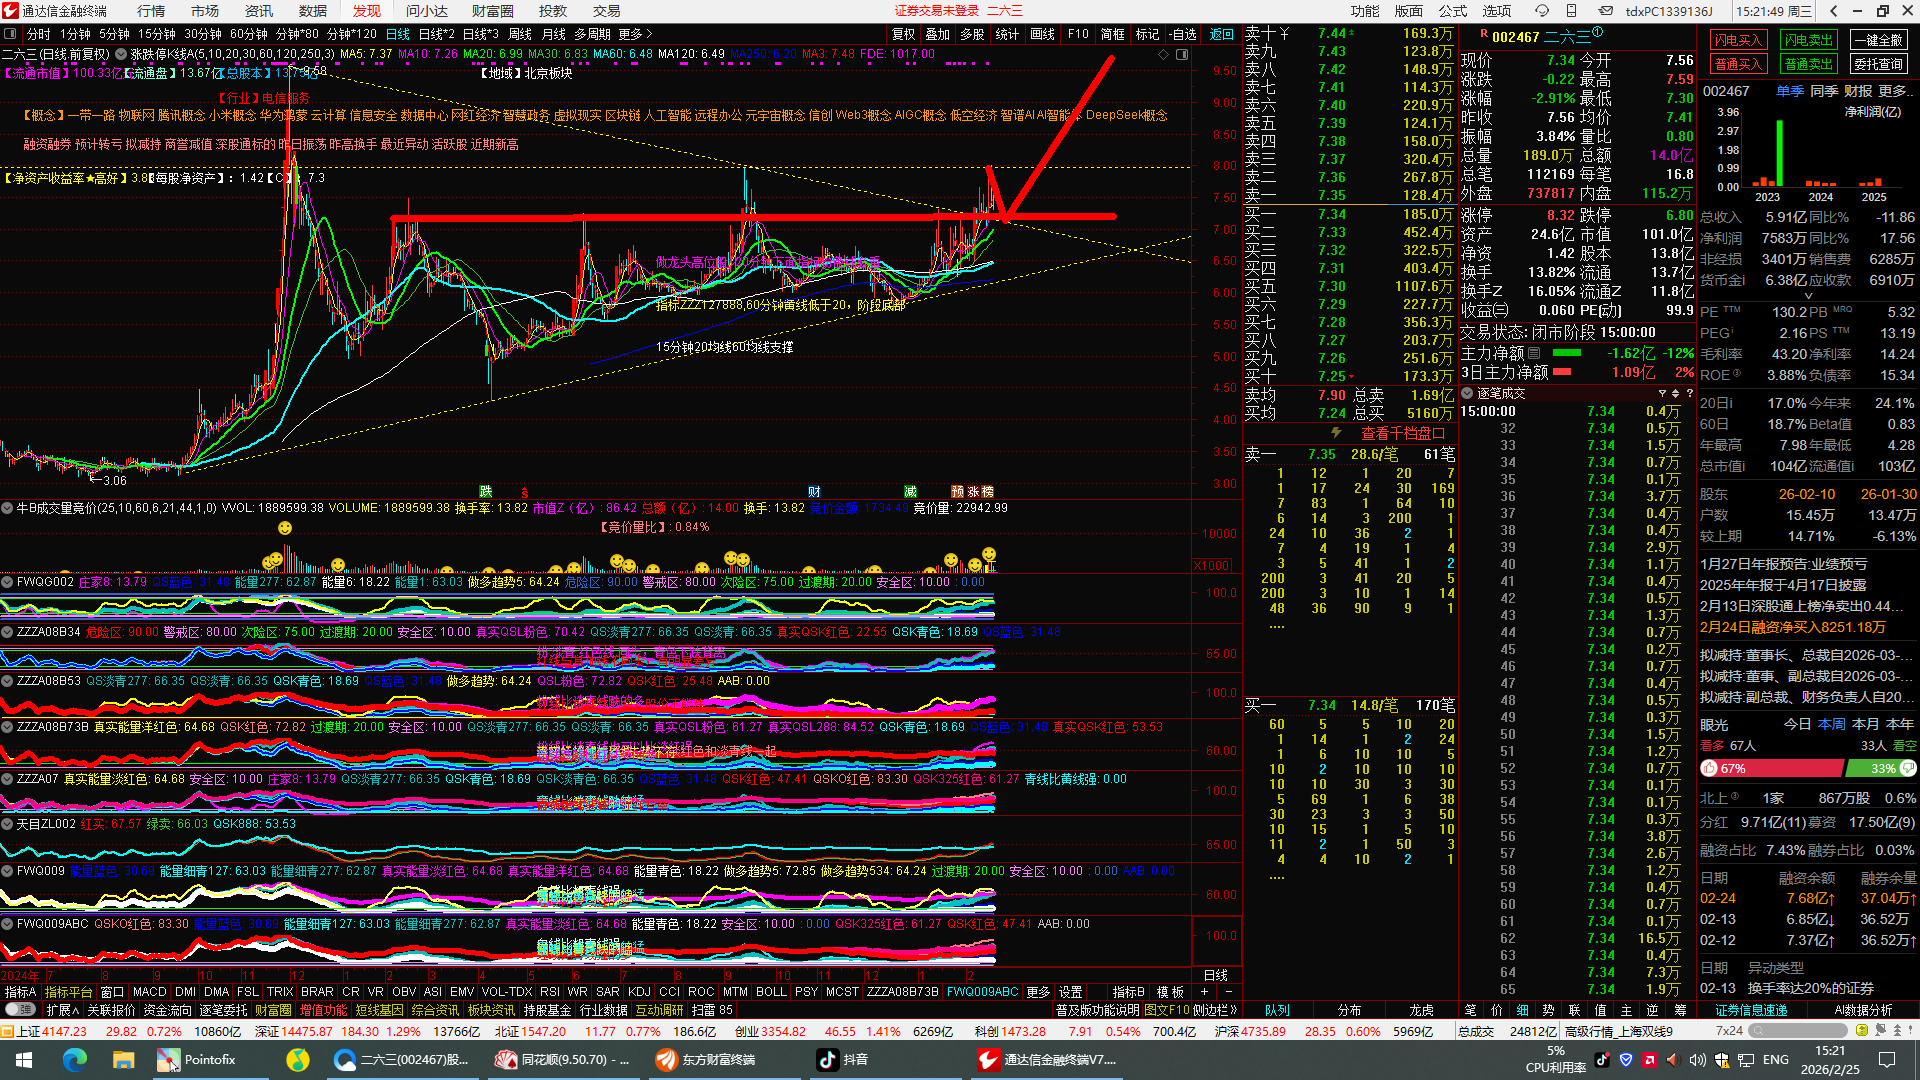Open the dropdown arrow beside 涨跌停K线A

click(x=121, y=54)
